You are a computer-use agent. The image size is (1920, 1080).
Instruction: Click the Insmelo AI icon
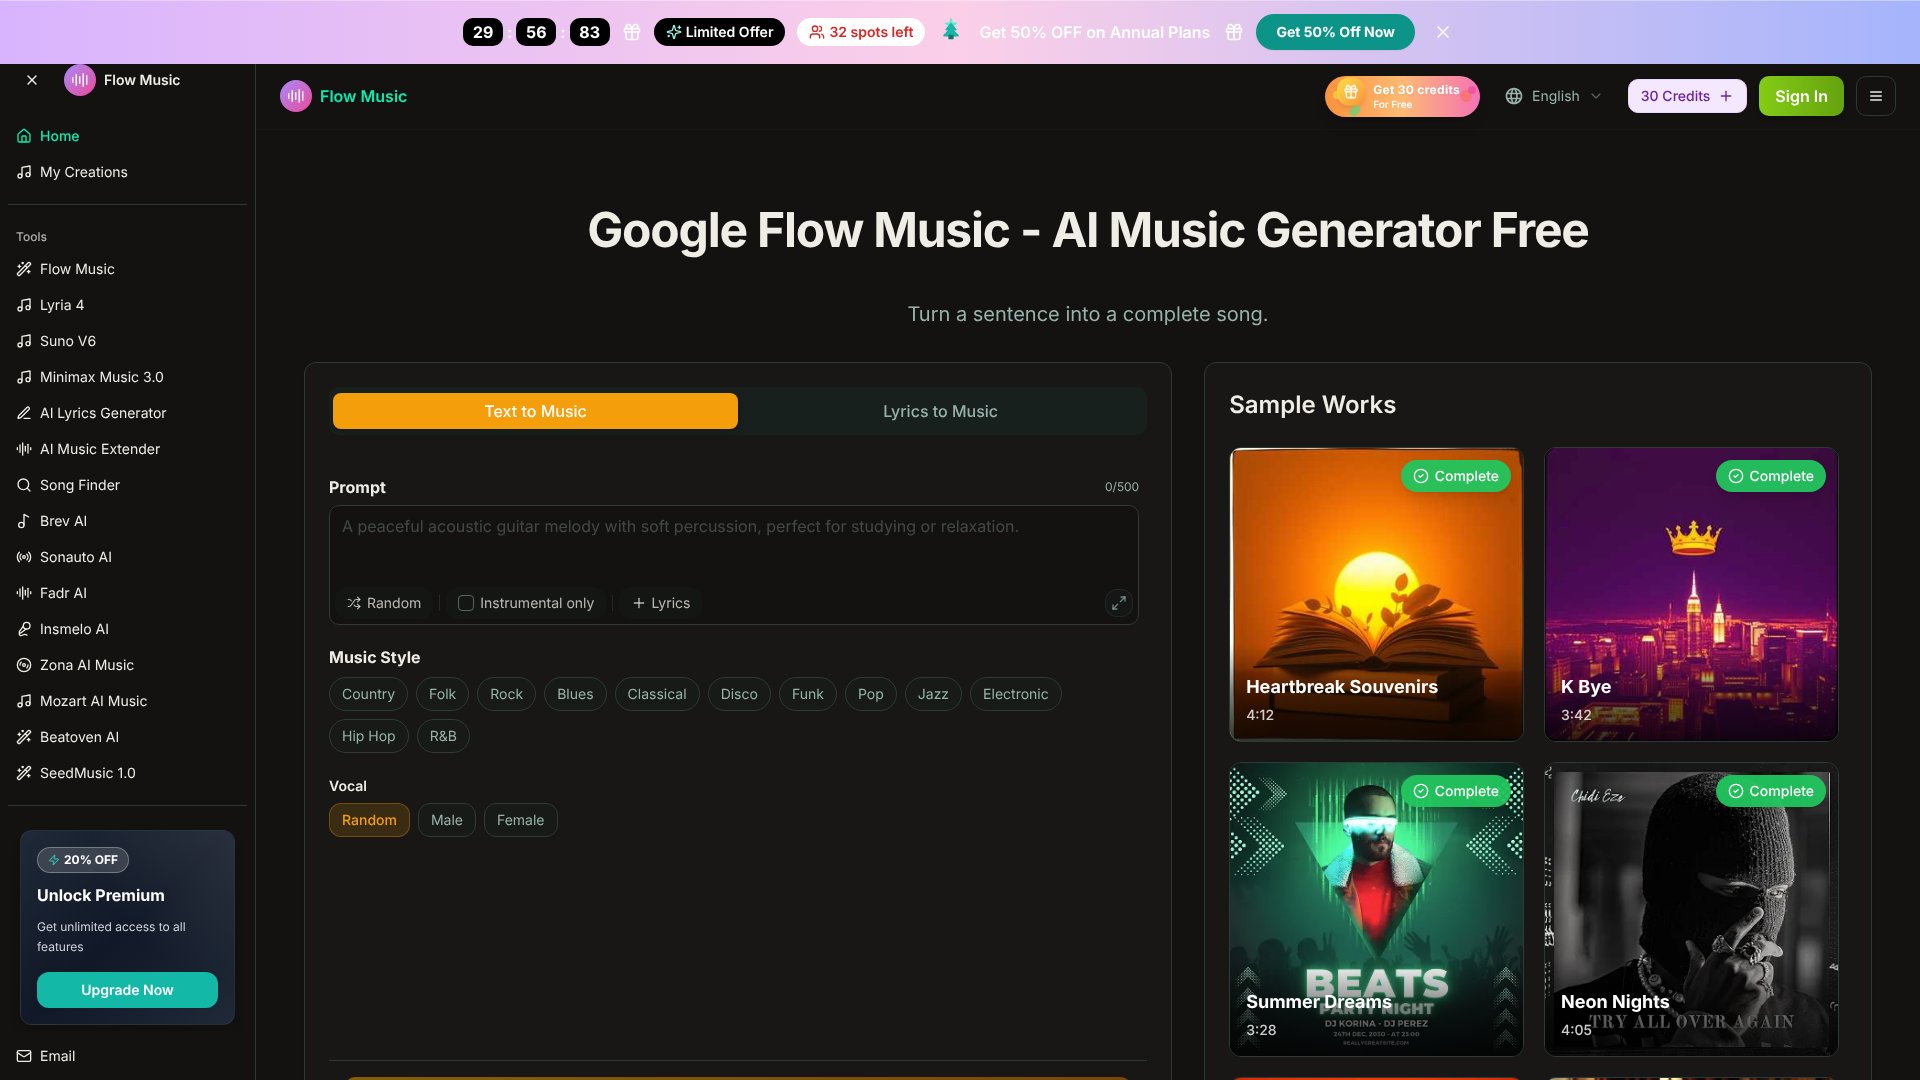pyautogui.click(x=24, y=629)
